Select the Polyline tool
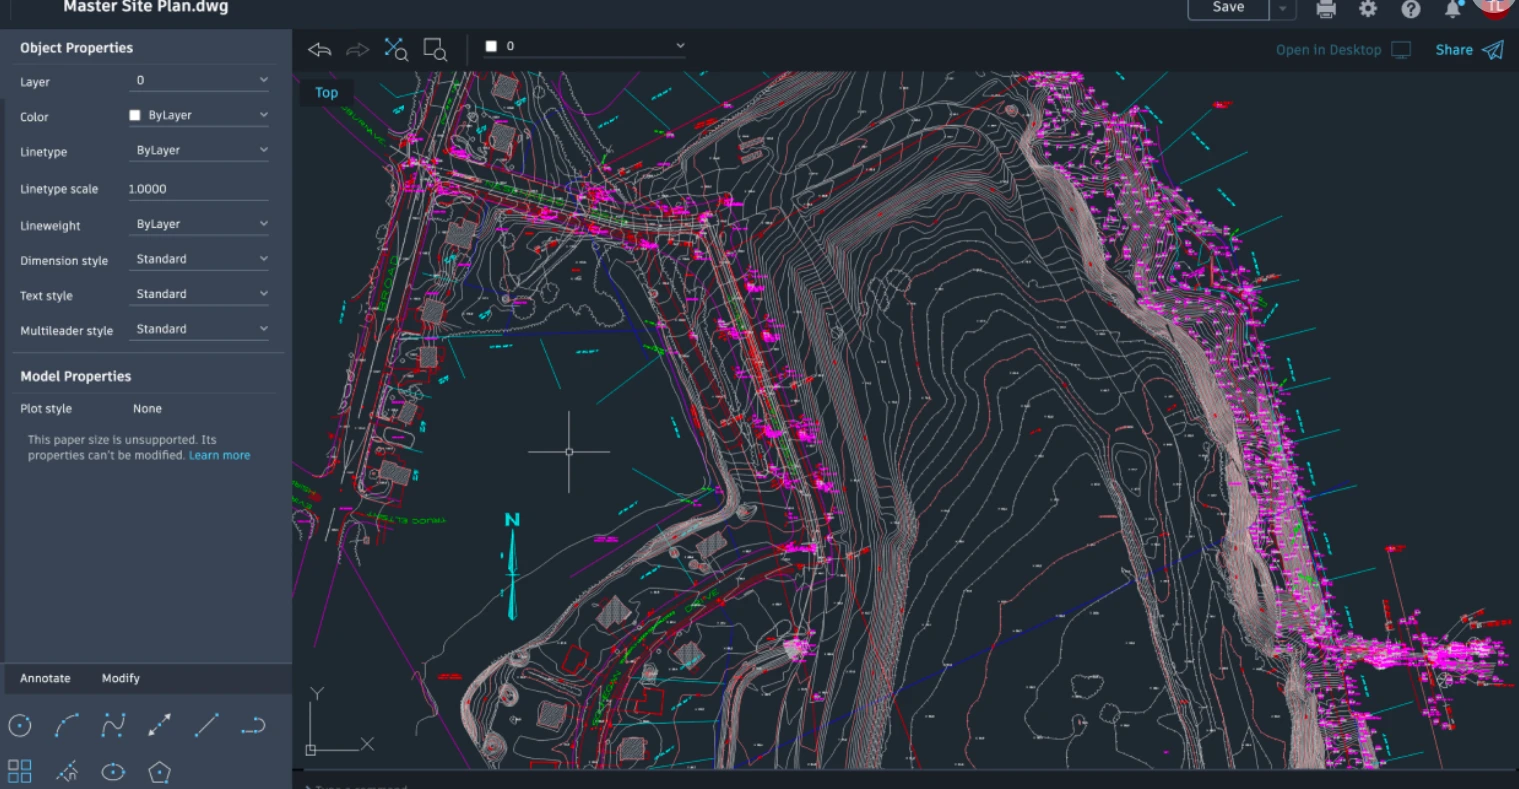1519x789 pixels. 253,726
